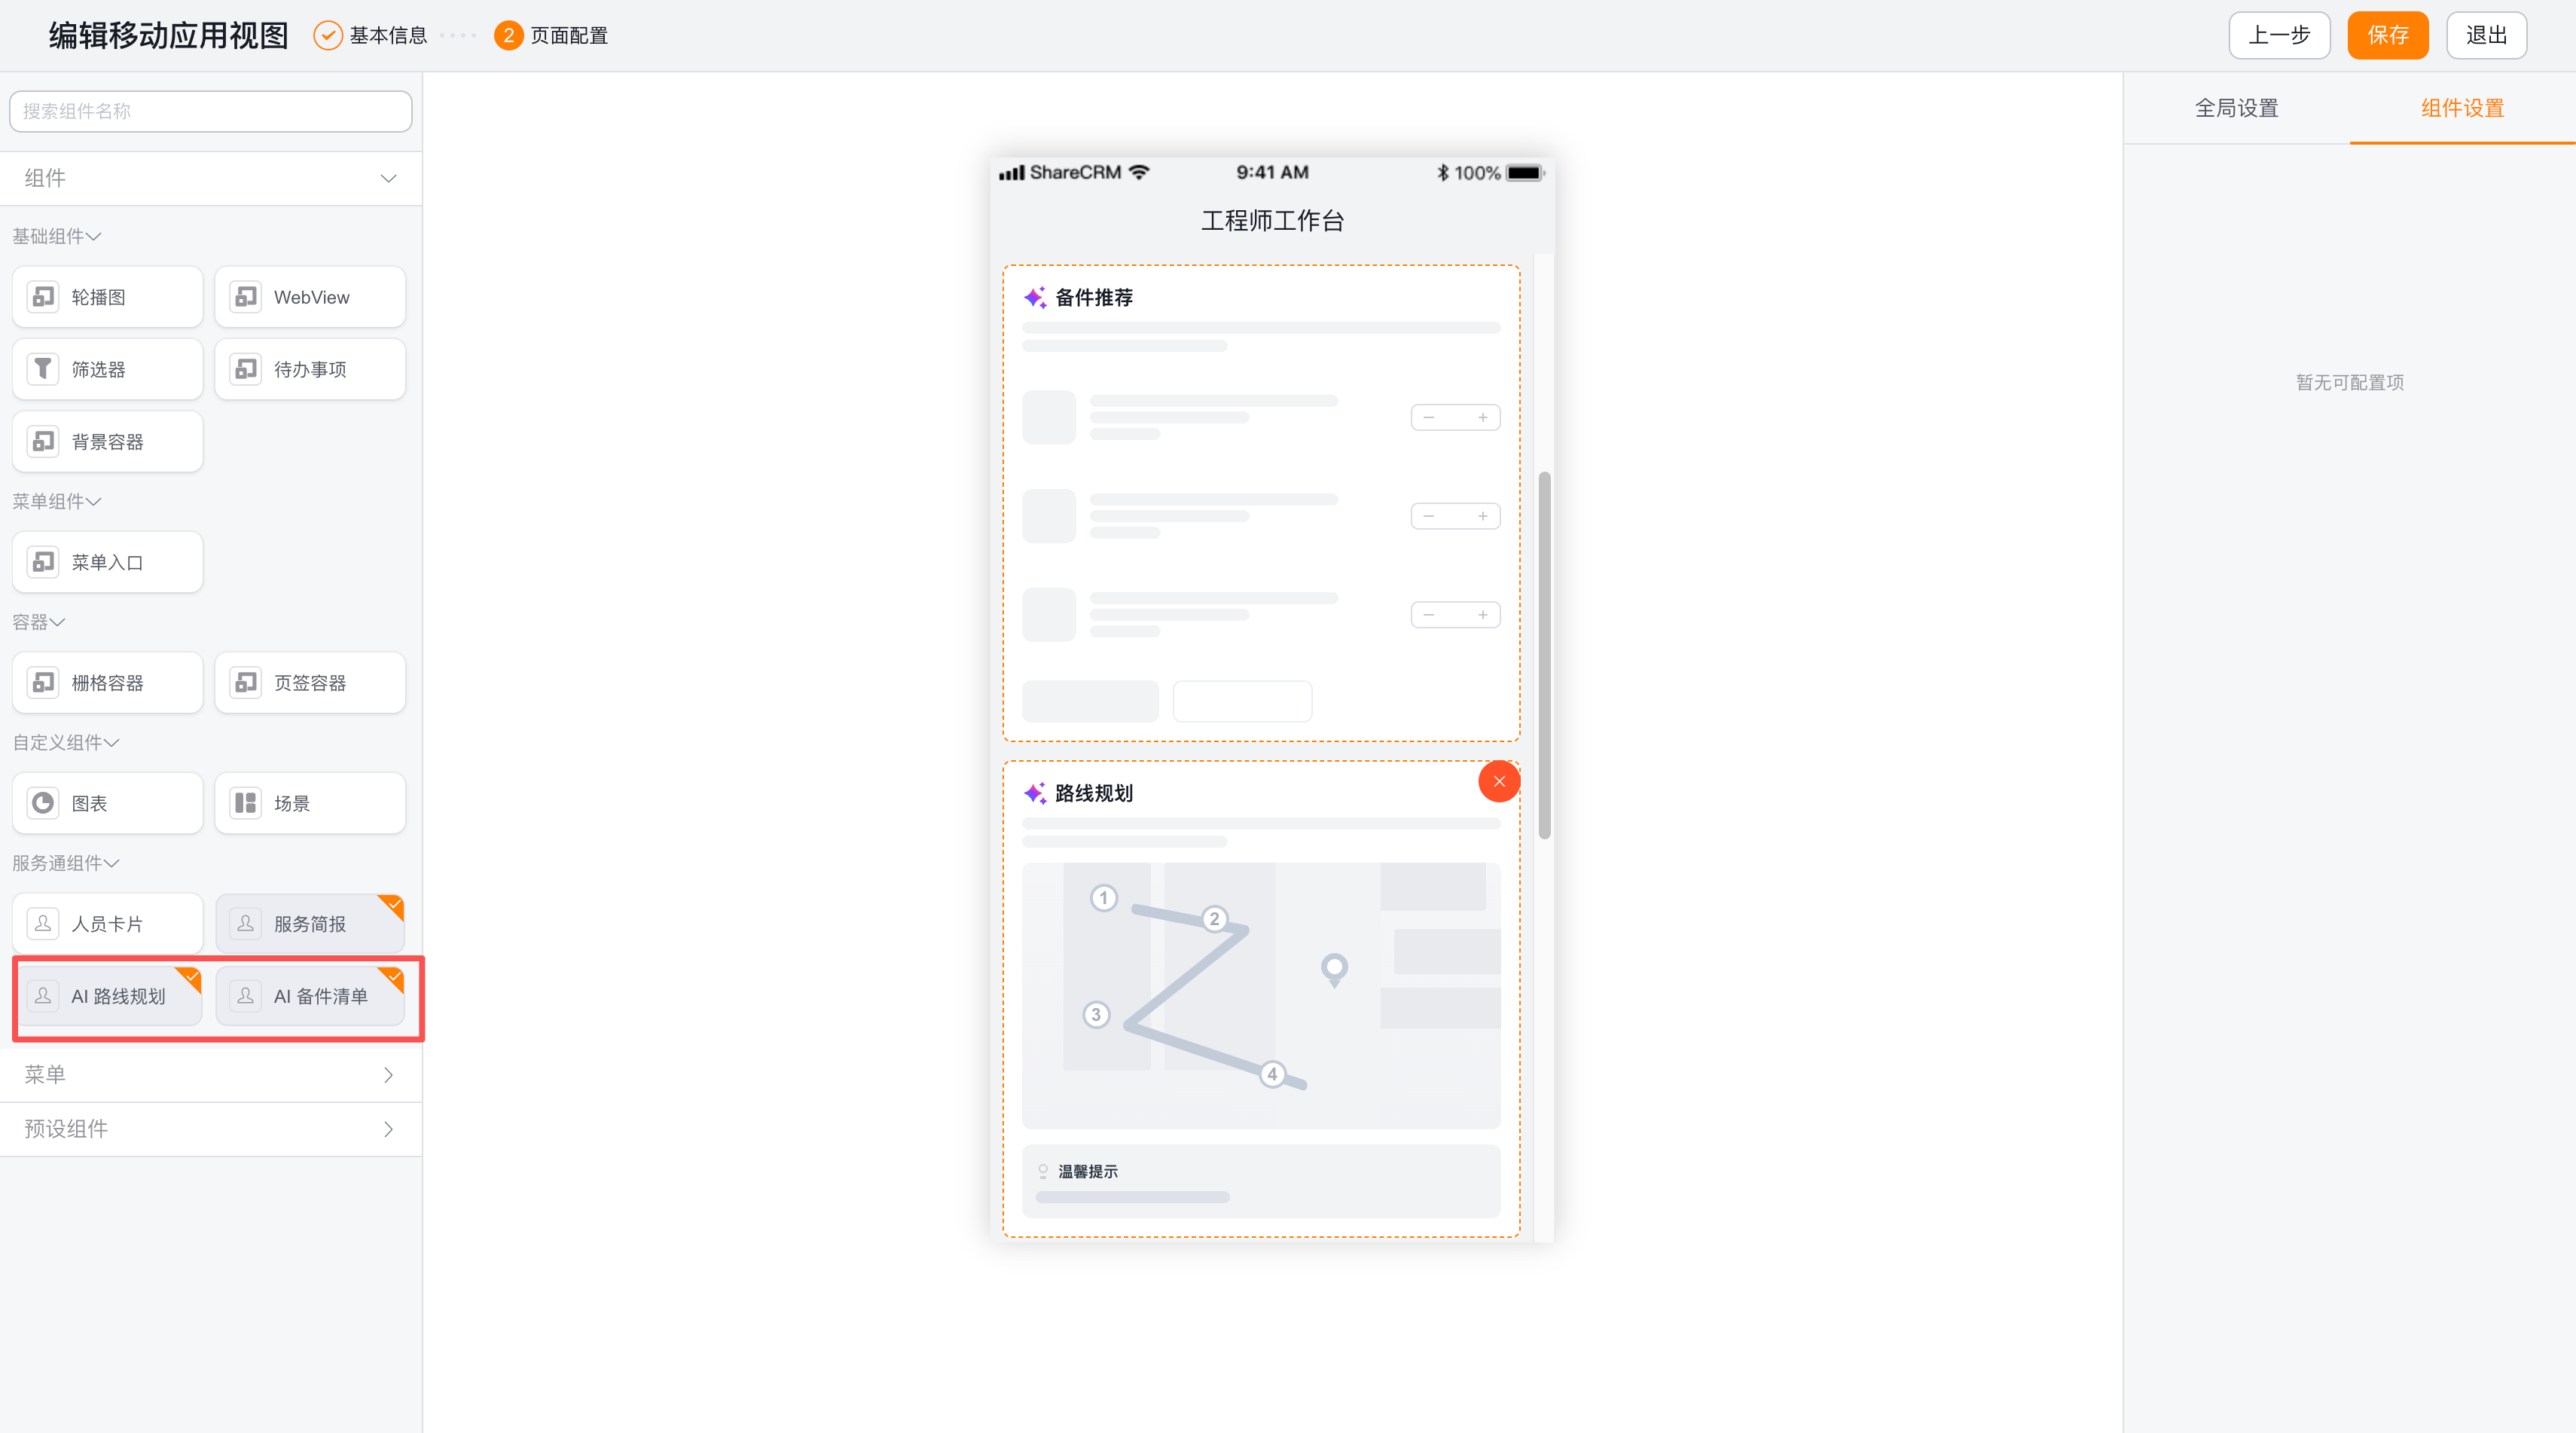2576x1433 pixels.
Task: Click the sparkle icon beside 路线规划
Action: click(1035, 793)
